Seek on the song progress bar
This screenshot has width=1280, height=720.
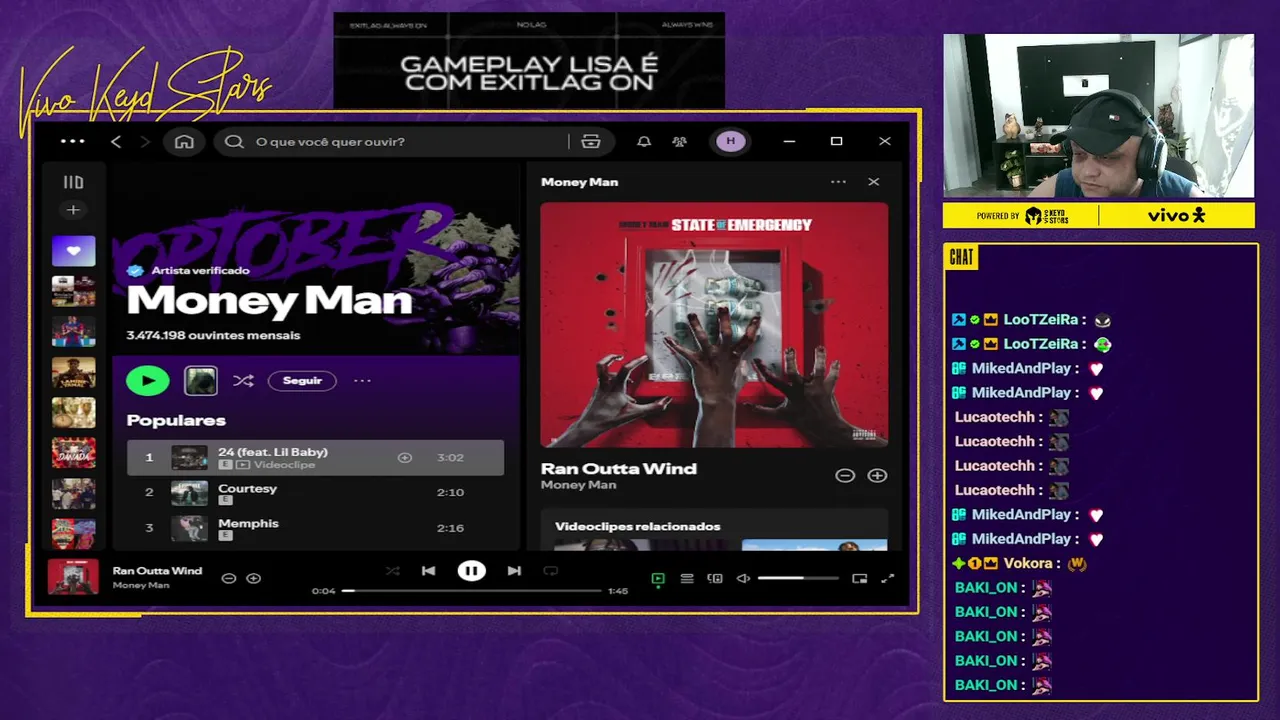click(472, 591)
